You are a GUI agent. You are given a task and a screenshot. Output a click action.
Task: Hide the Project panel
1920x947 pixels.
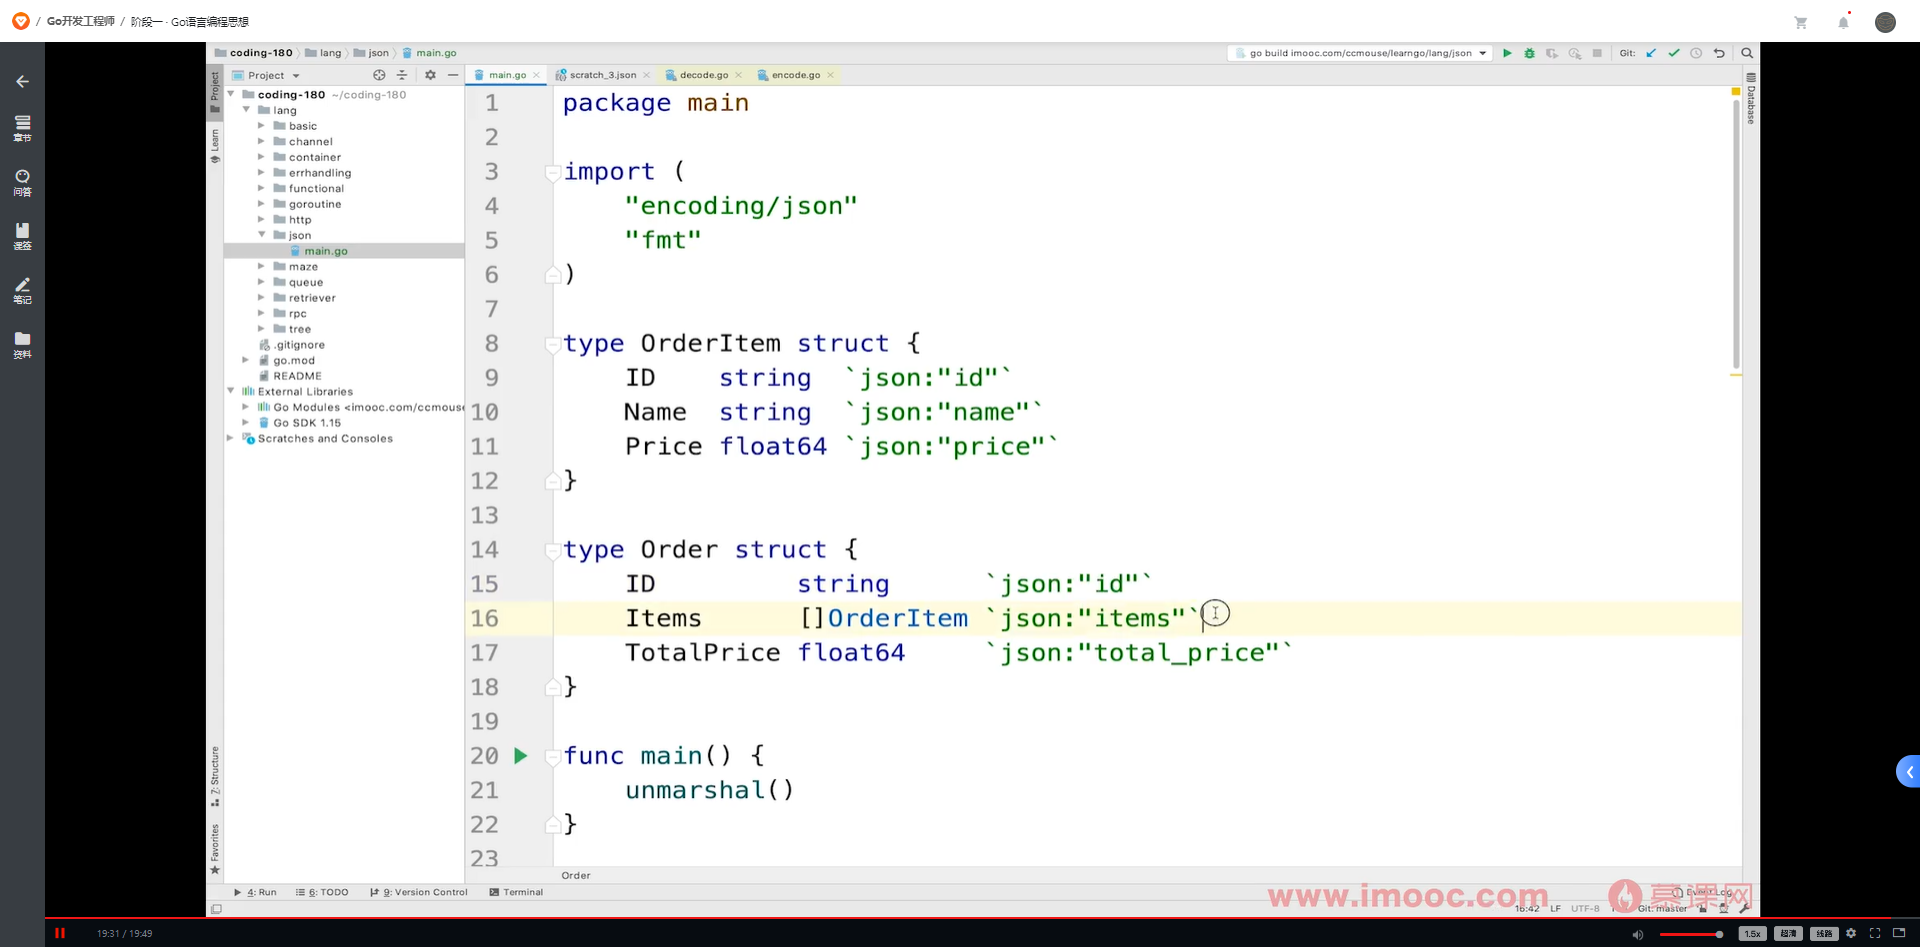(453, 75)
